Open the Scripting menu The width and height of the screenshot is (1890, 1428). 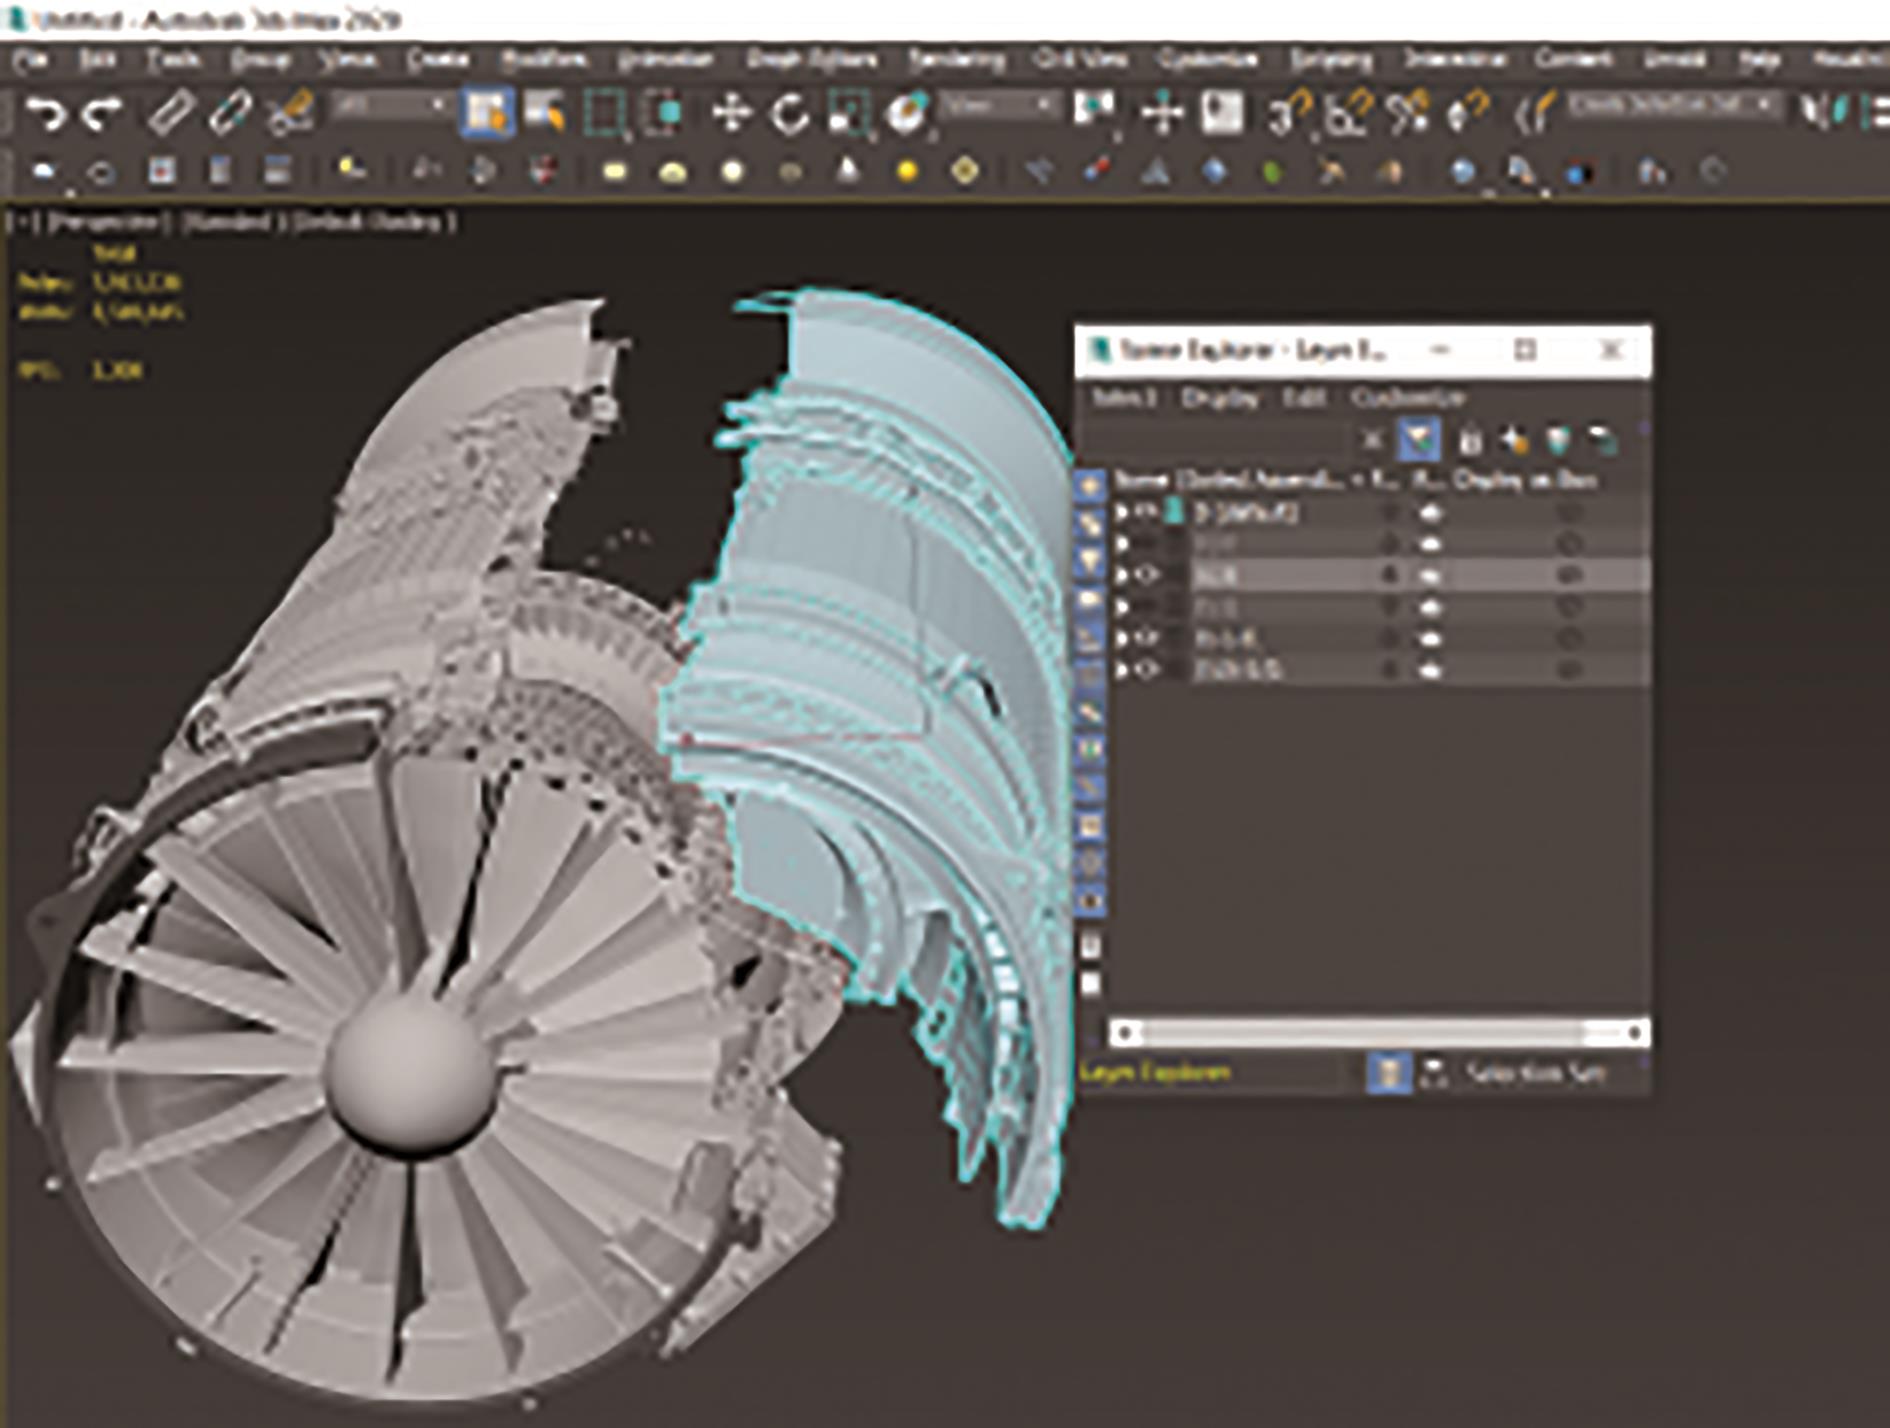(x=1331, y=60)
